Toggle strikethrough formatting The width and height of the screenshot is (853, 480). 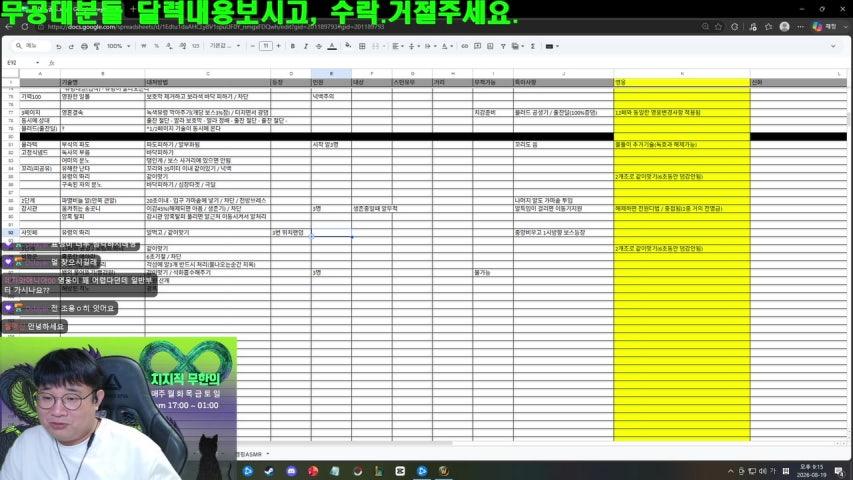[x=319, y=46]
